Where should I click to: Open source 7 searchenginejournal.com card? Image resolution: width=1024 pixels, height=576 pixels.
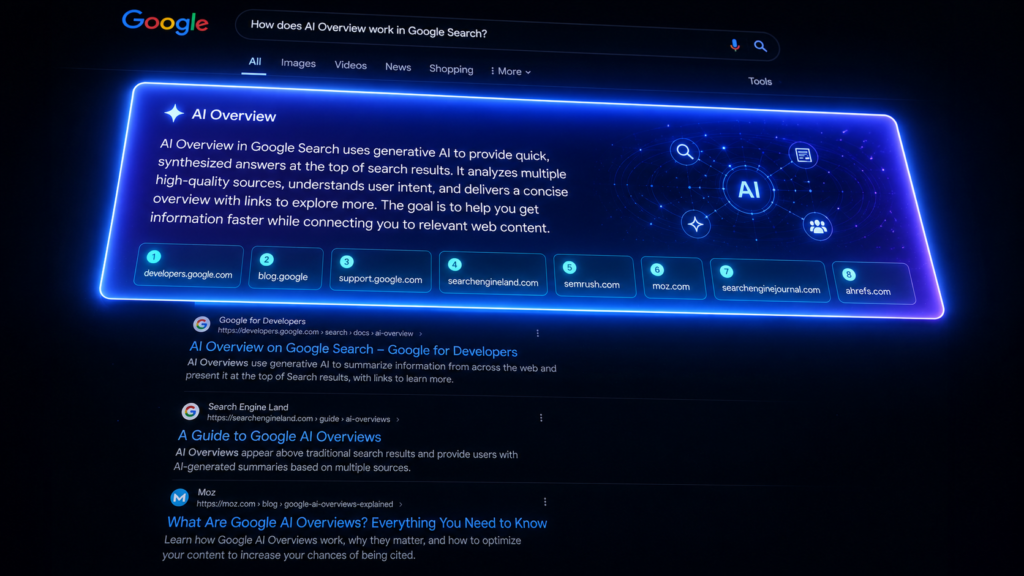tap(770, 281)
